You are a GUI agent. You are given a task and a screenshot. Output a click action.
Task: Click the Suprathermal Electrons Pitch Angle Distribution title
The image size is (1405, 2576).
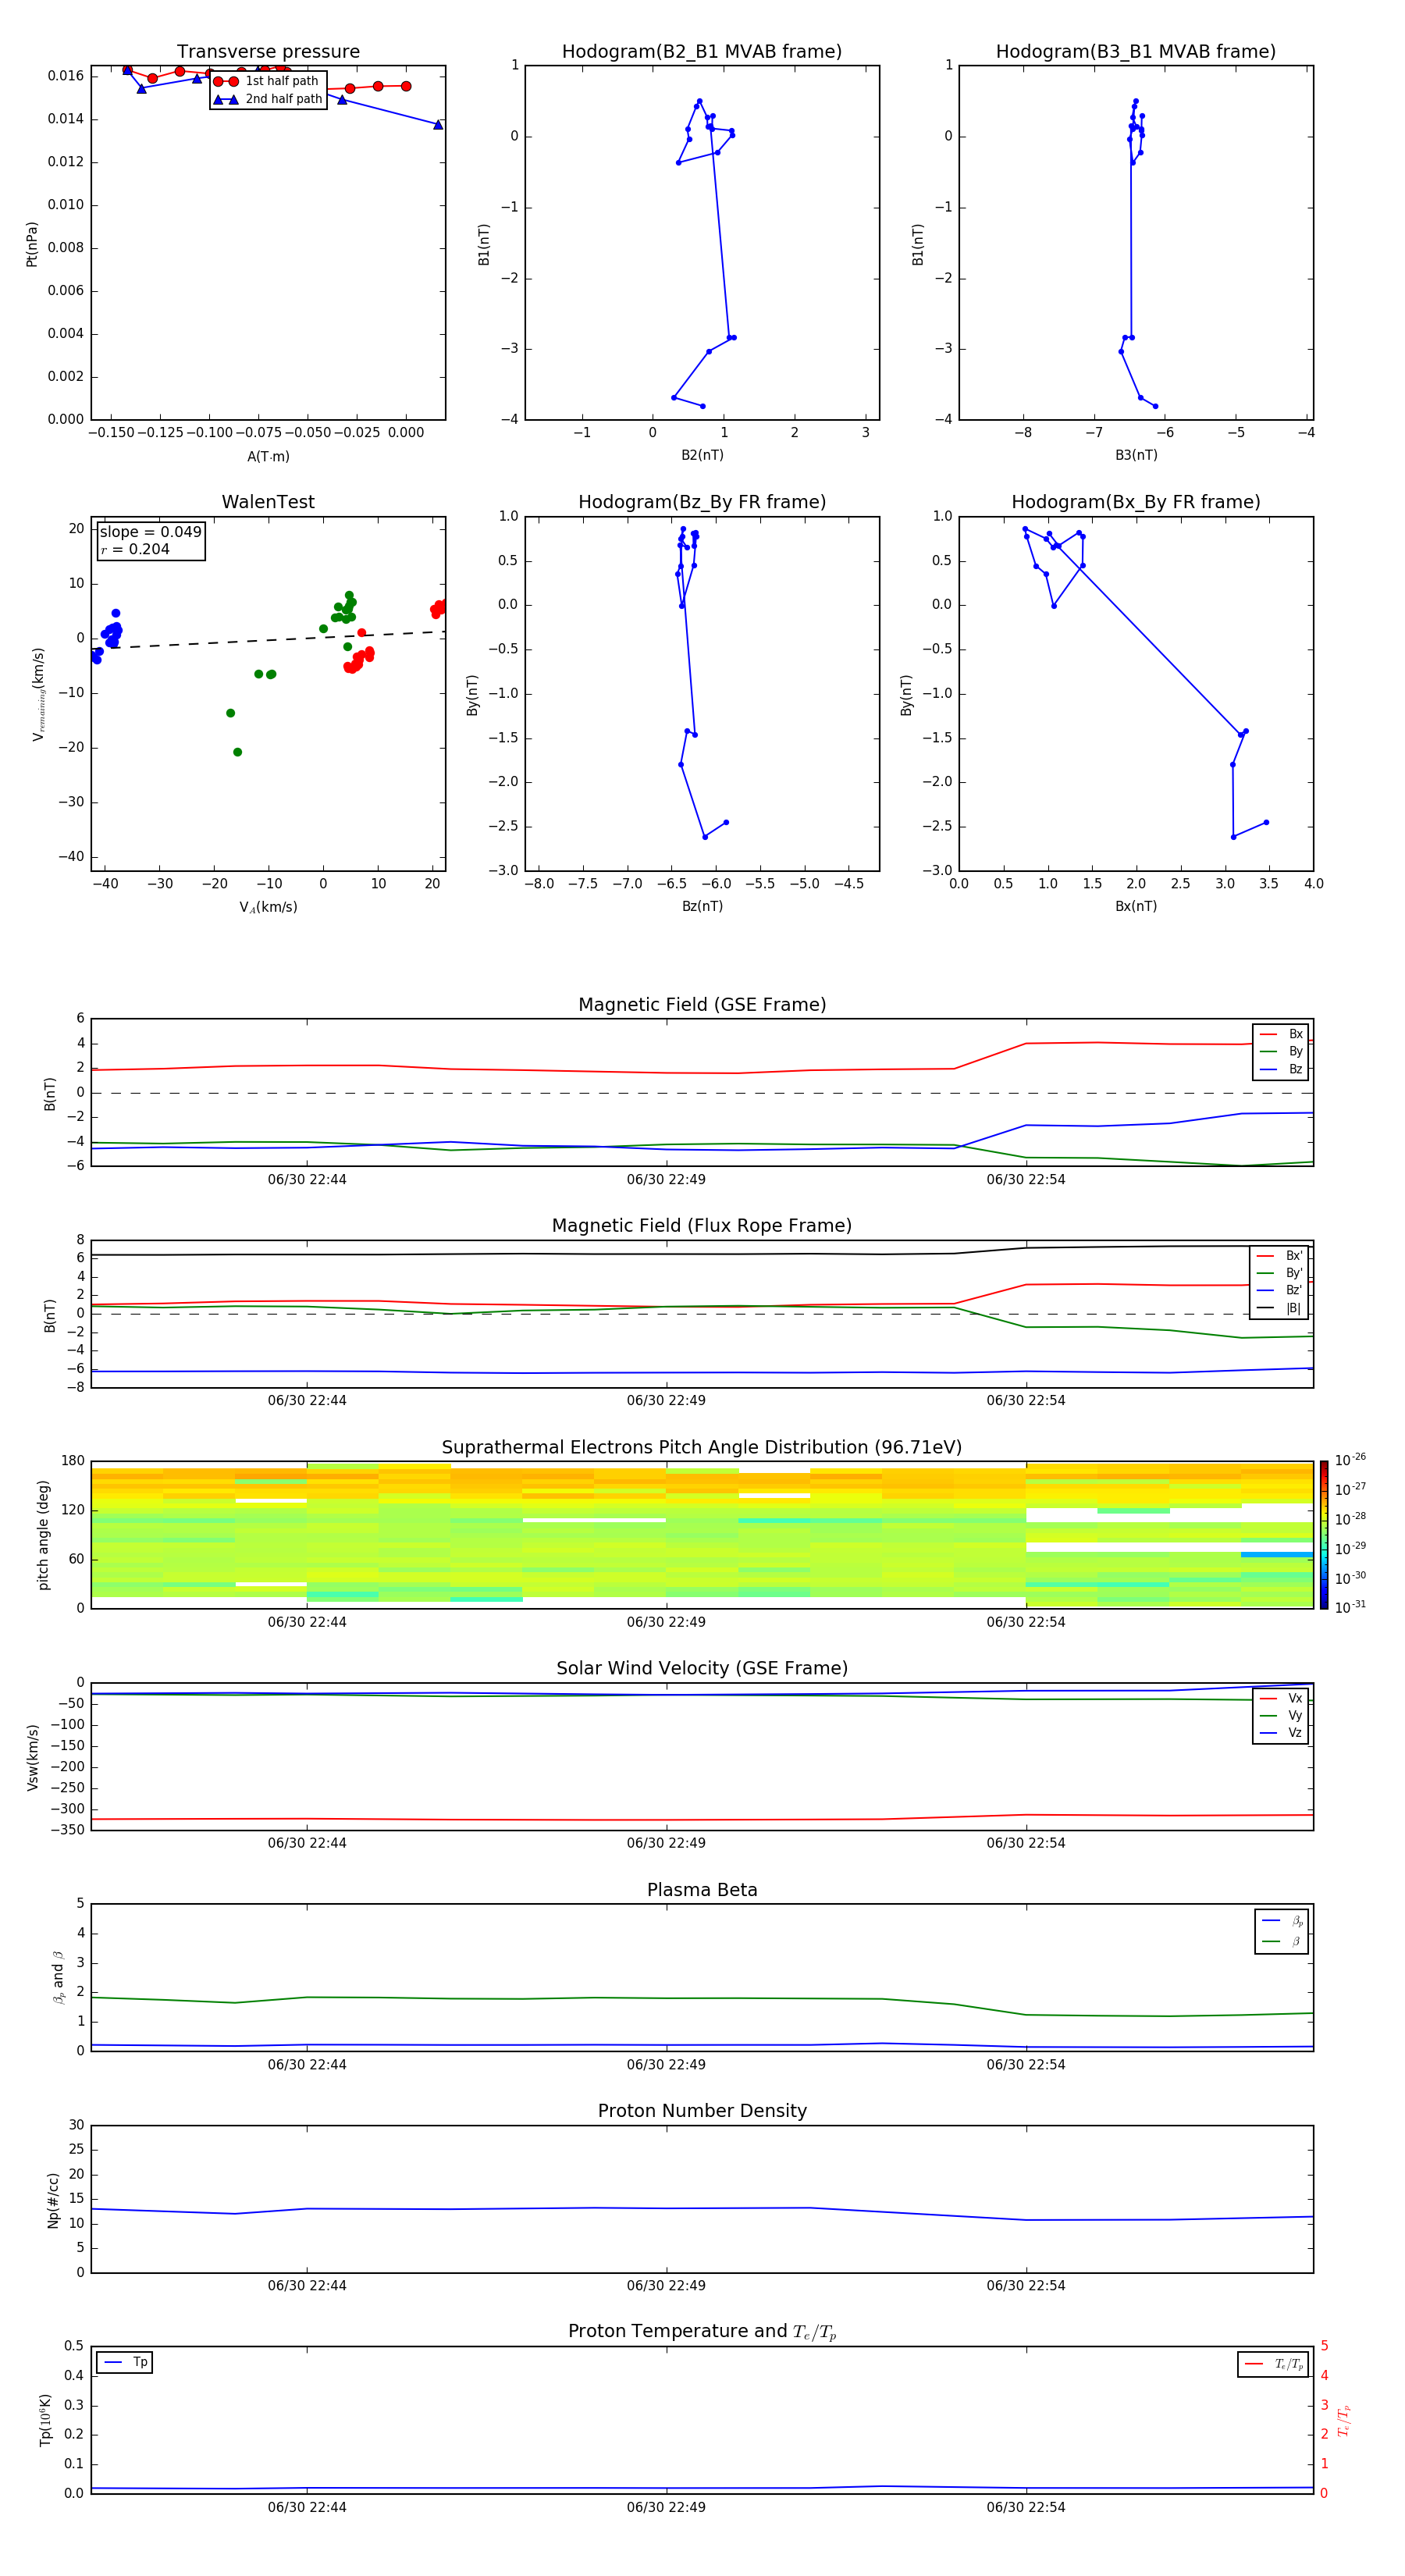tap(702, 1448)
